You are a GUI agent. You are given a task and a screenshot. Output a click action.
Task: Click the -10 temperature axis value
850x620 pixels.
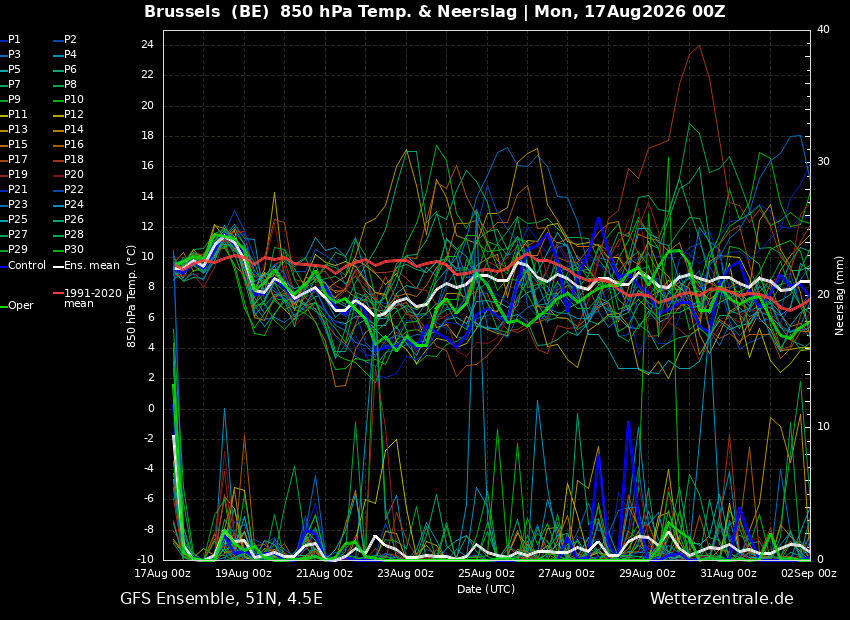145,559
